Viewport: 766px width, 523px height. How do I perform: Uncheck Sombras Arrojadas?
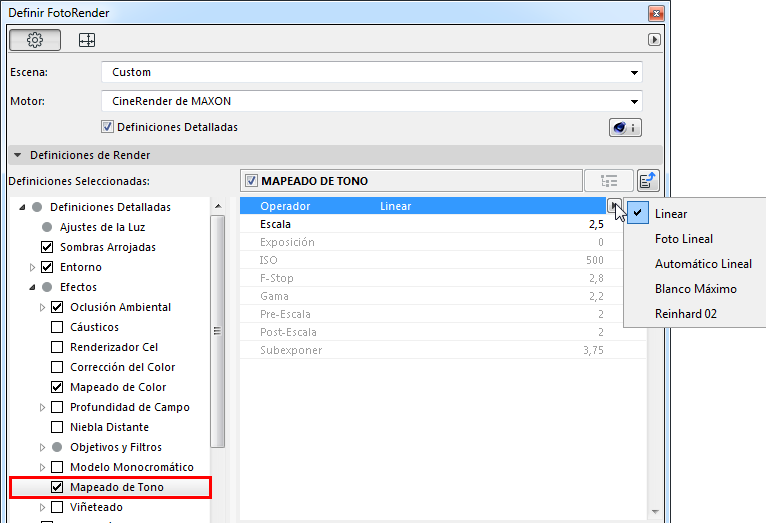point(47,247)
